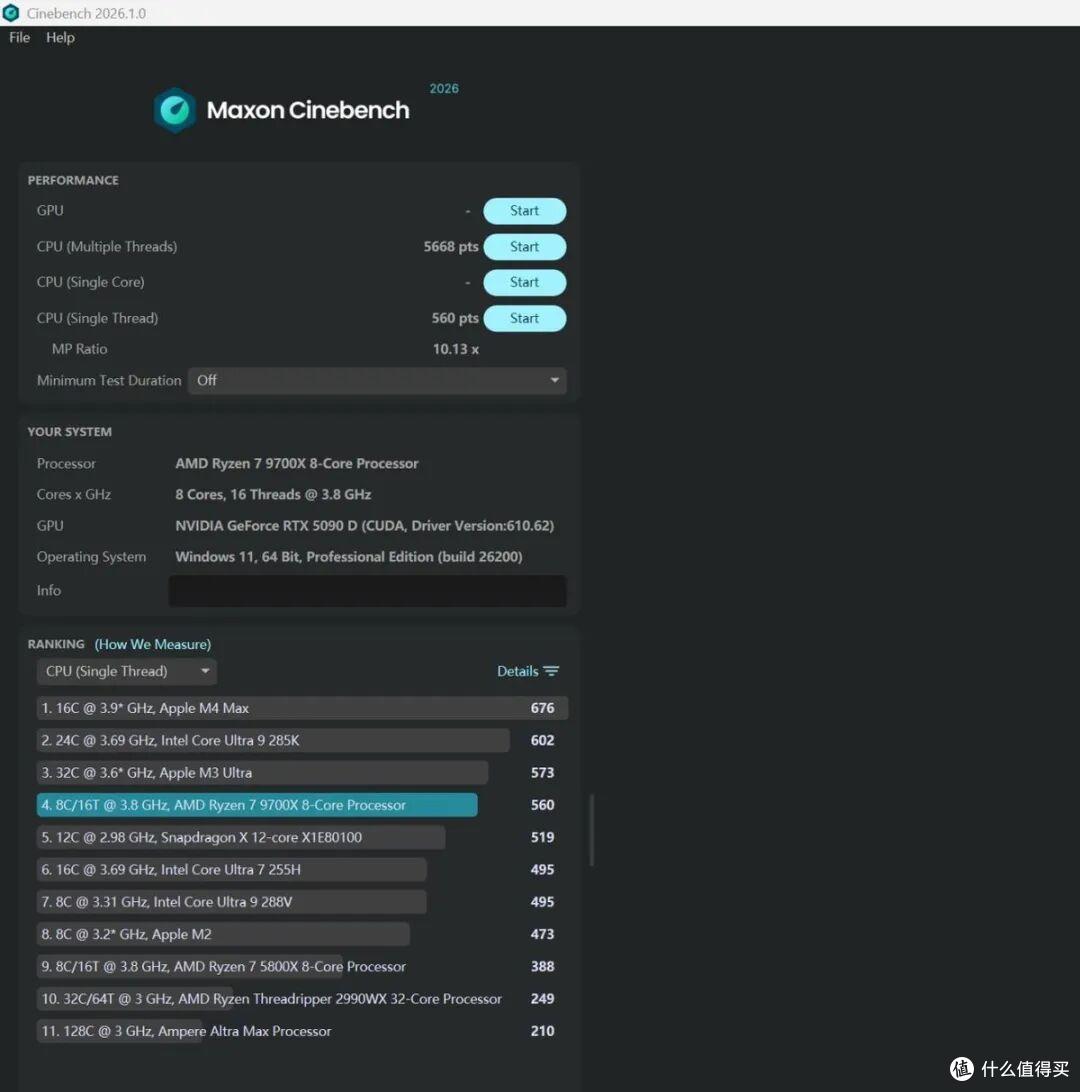Viewport: 1080px width, 1092px height.
Task: Select the Intel Core Ultra 9 285K row
Action: coord(302,740)
